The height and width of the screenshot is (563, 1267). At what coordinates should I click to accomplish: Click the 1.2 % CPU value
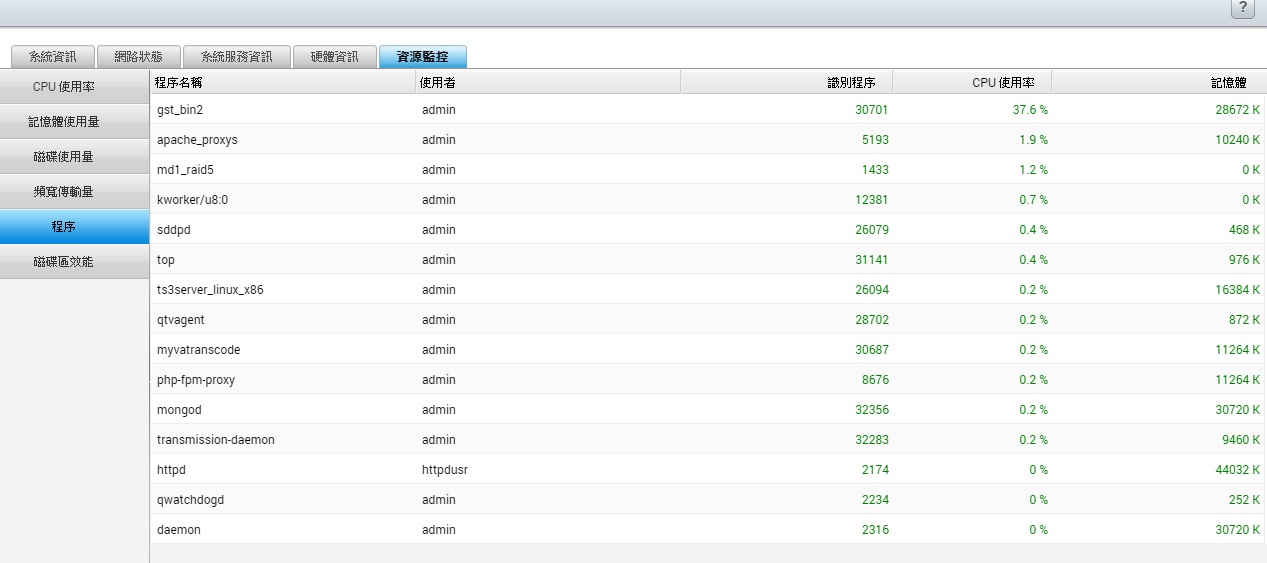pos(1034,170)
